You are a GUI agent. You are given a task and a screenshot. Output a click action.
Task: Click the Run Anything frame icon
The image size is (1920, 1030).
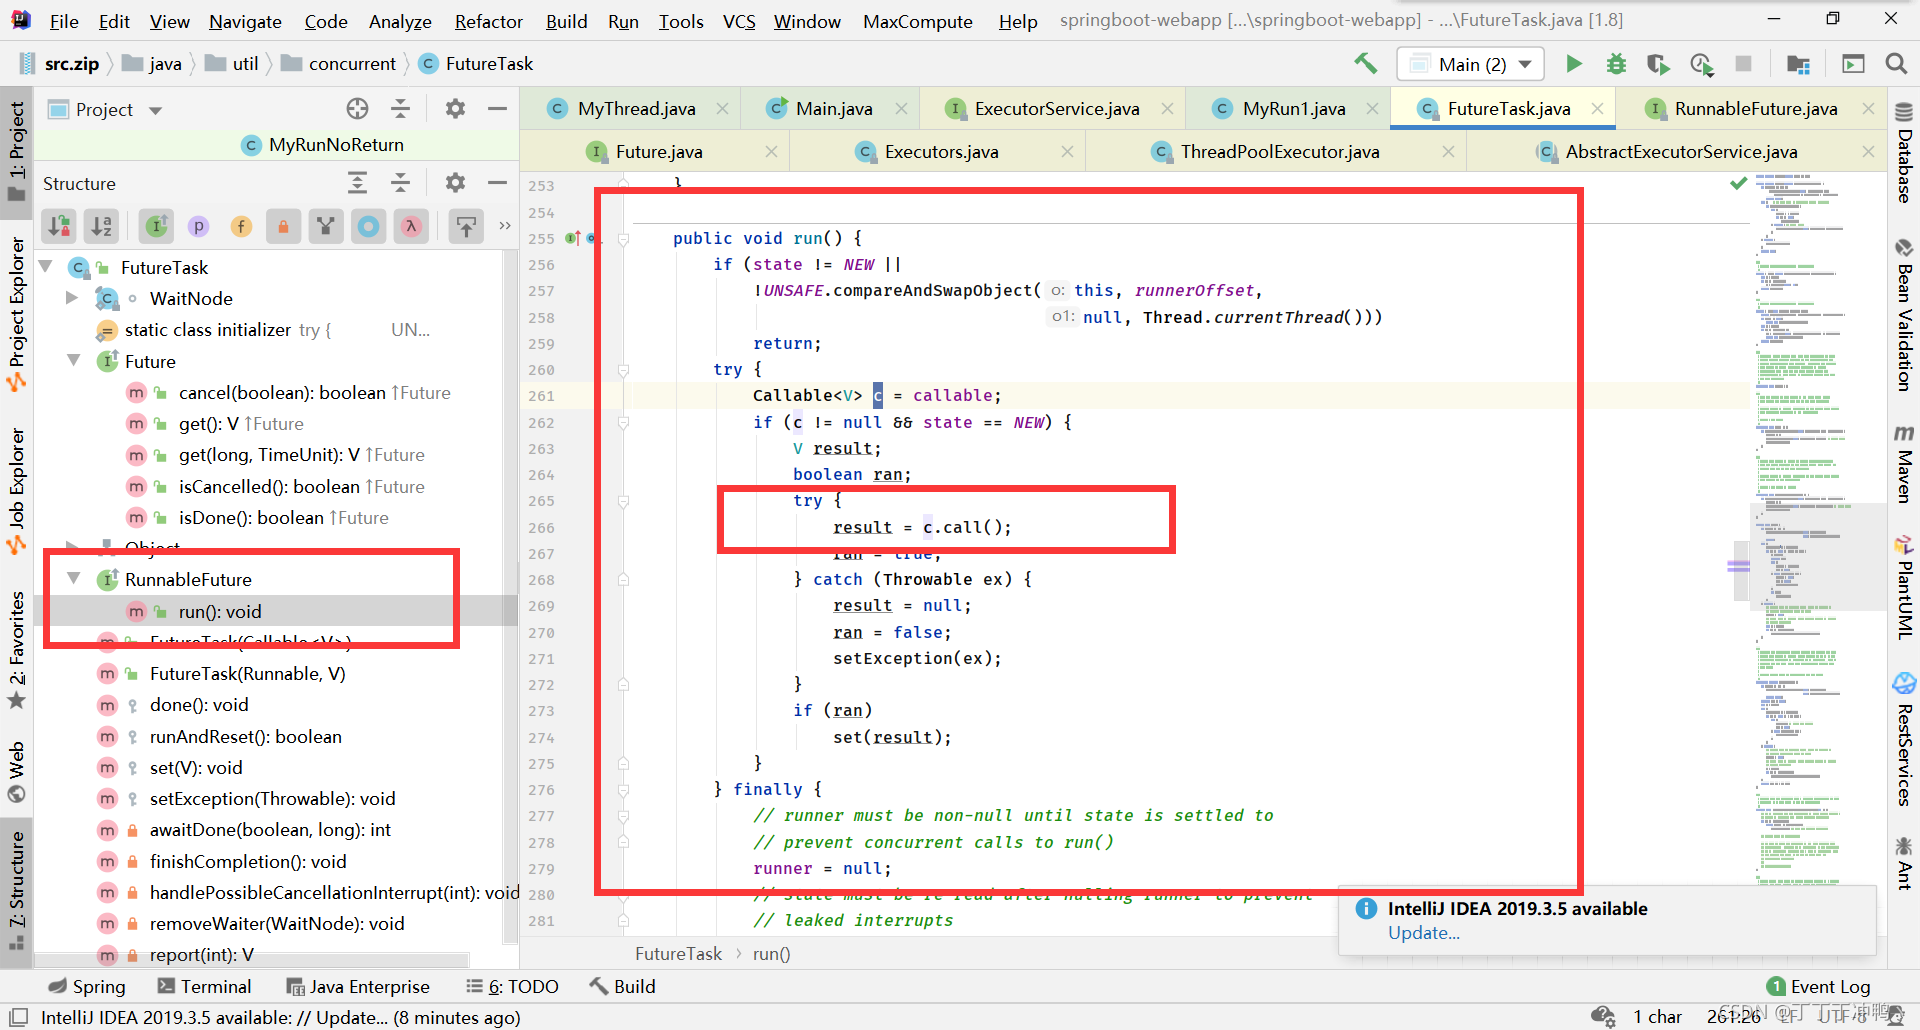(x=1853, y=64)
